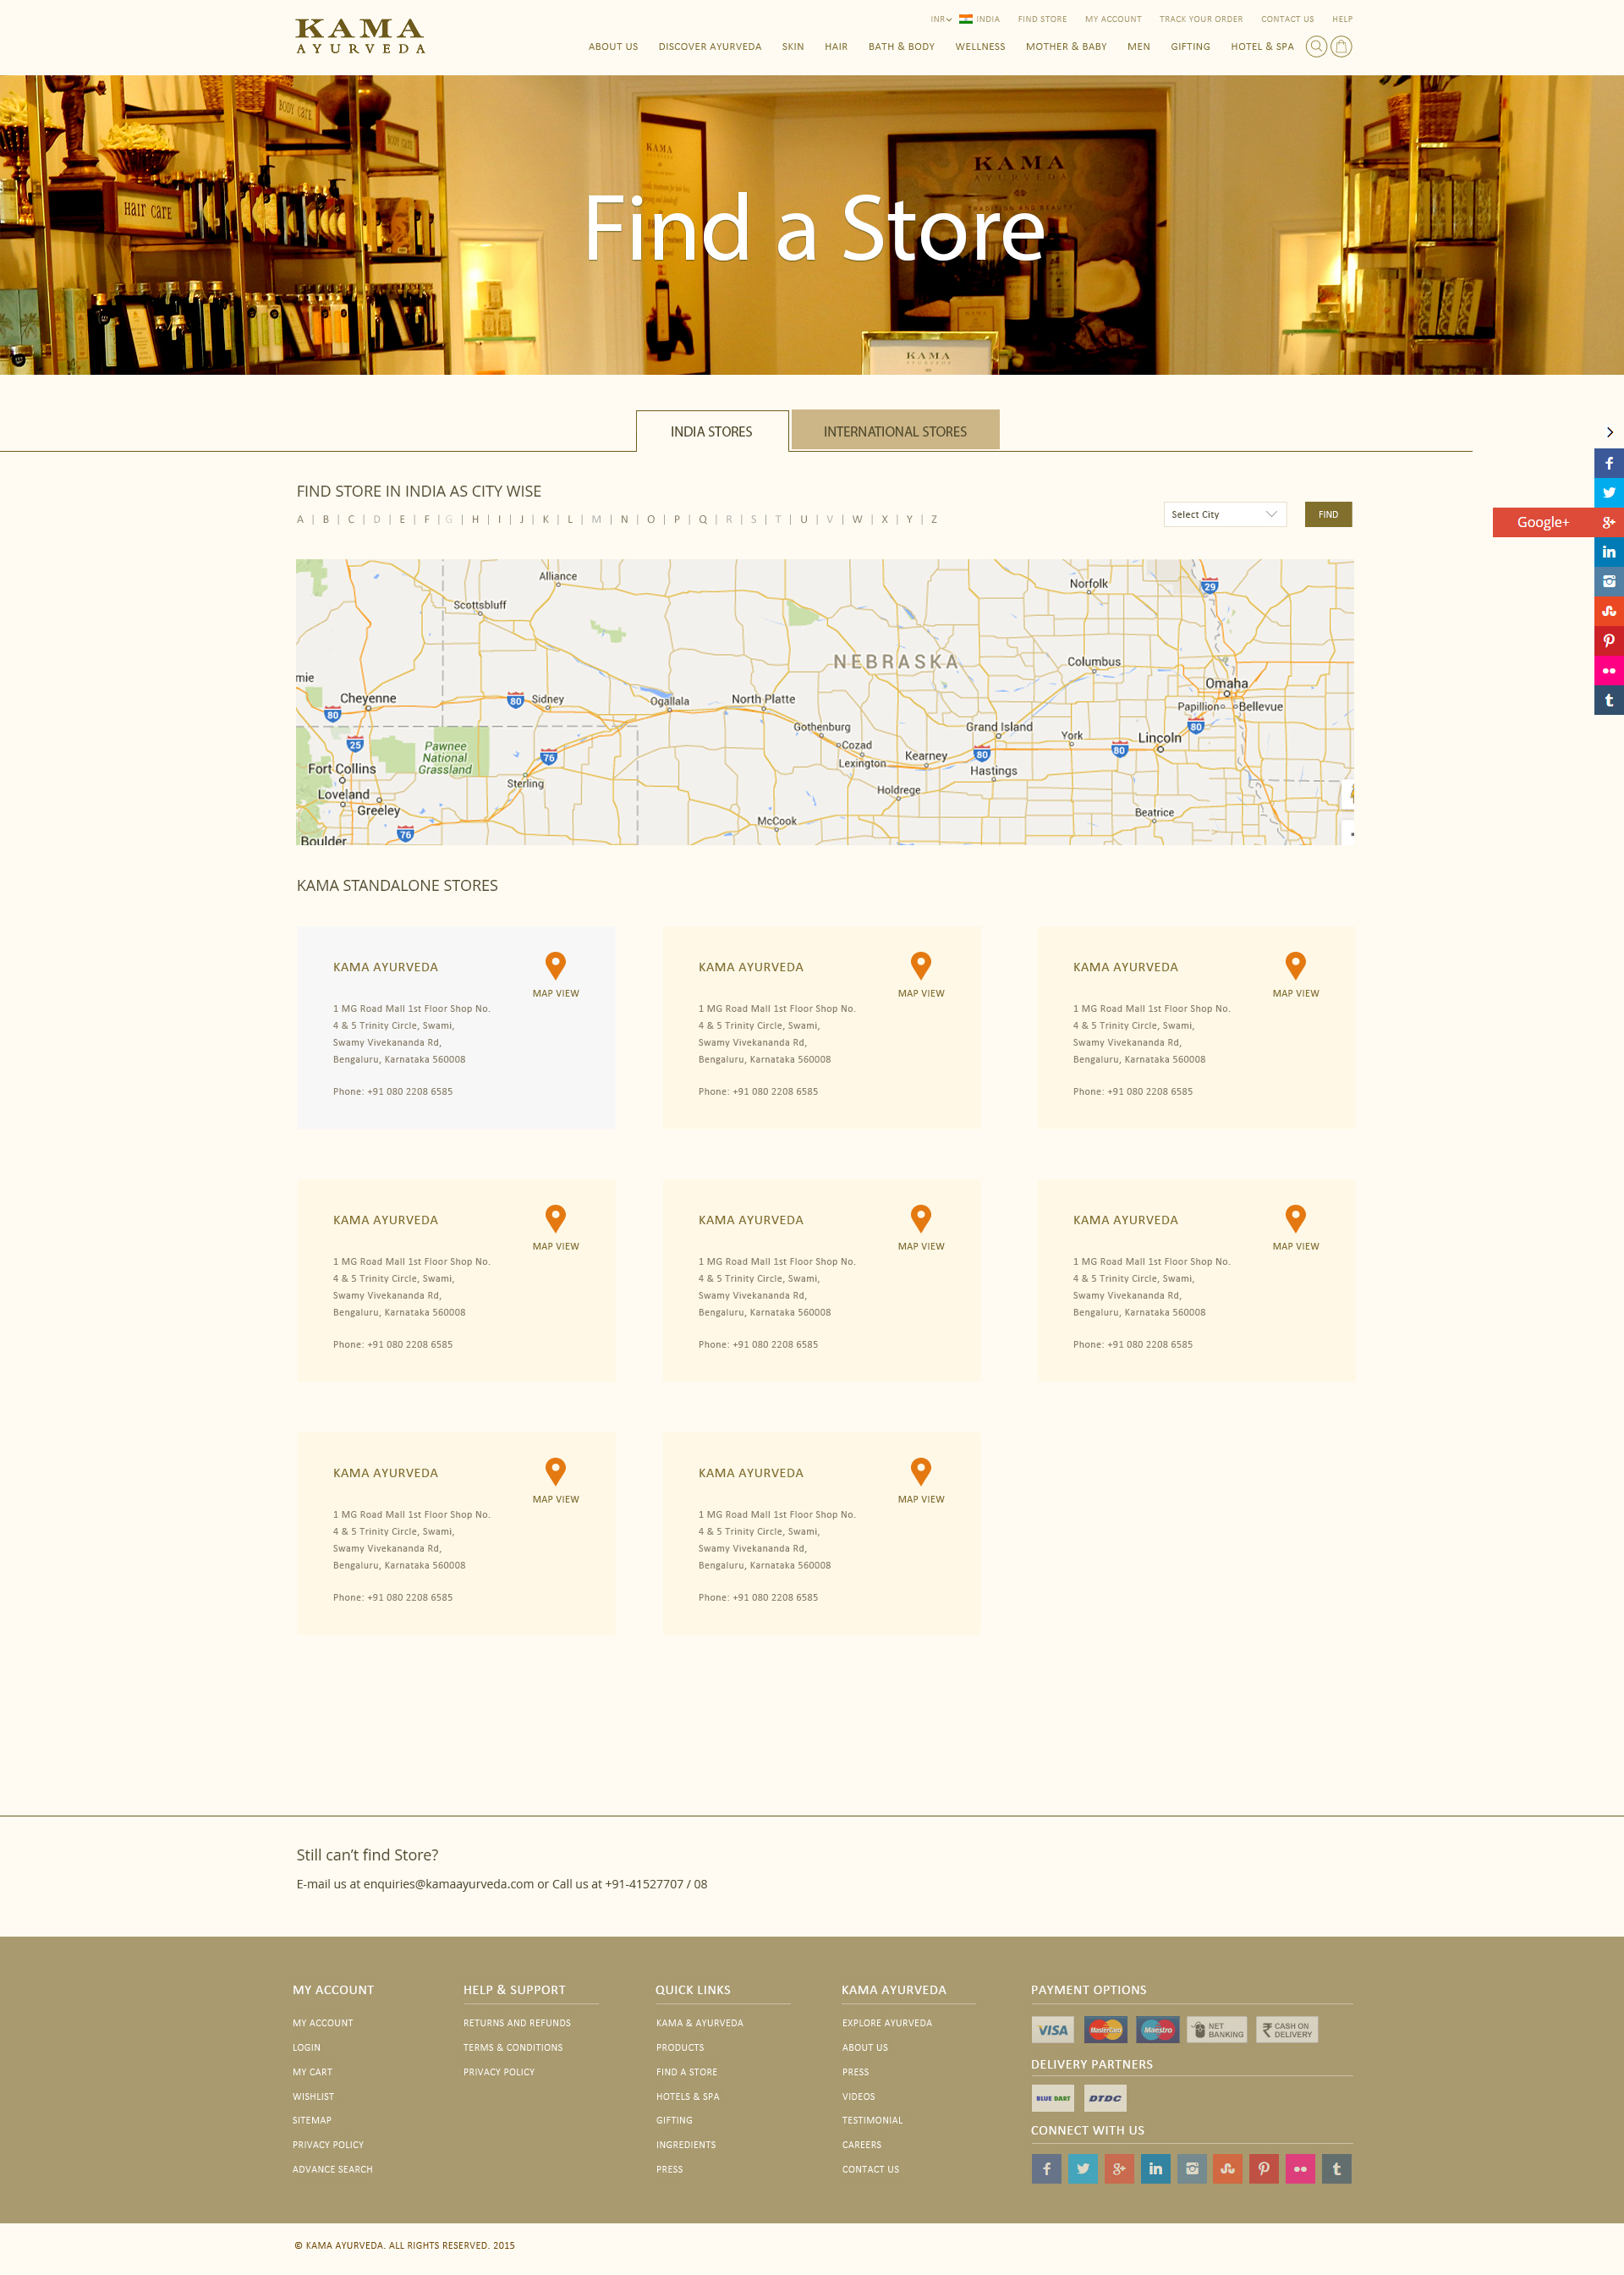Click Omaha on the map
The height and width of the screenshot is (2275, 1624).
point(1226,684)
